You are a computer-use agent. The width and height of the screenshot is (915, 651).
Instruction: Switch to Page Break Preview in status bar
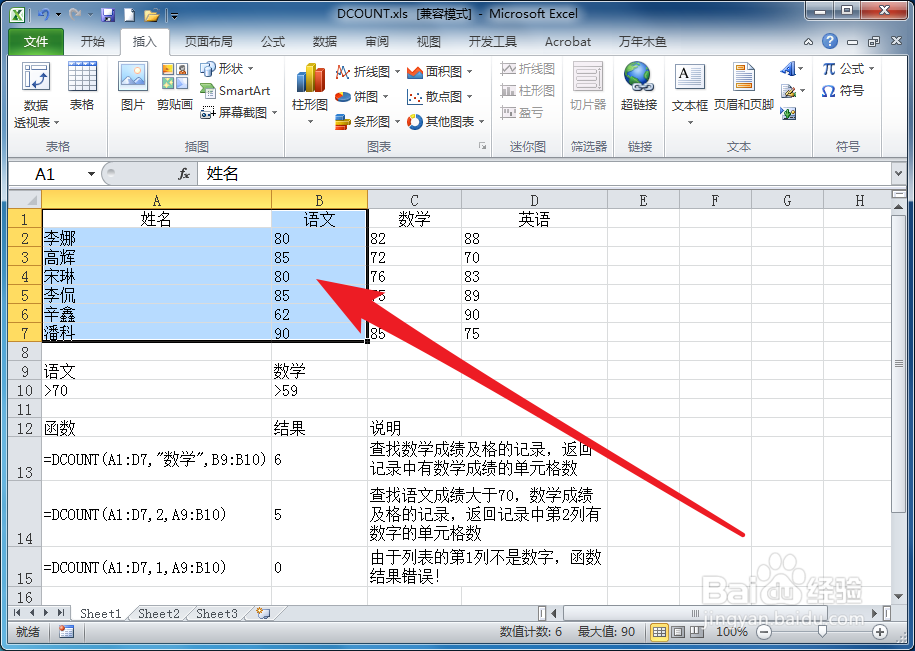click(x=697, y=632)
